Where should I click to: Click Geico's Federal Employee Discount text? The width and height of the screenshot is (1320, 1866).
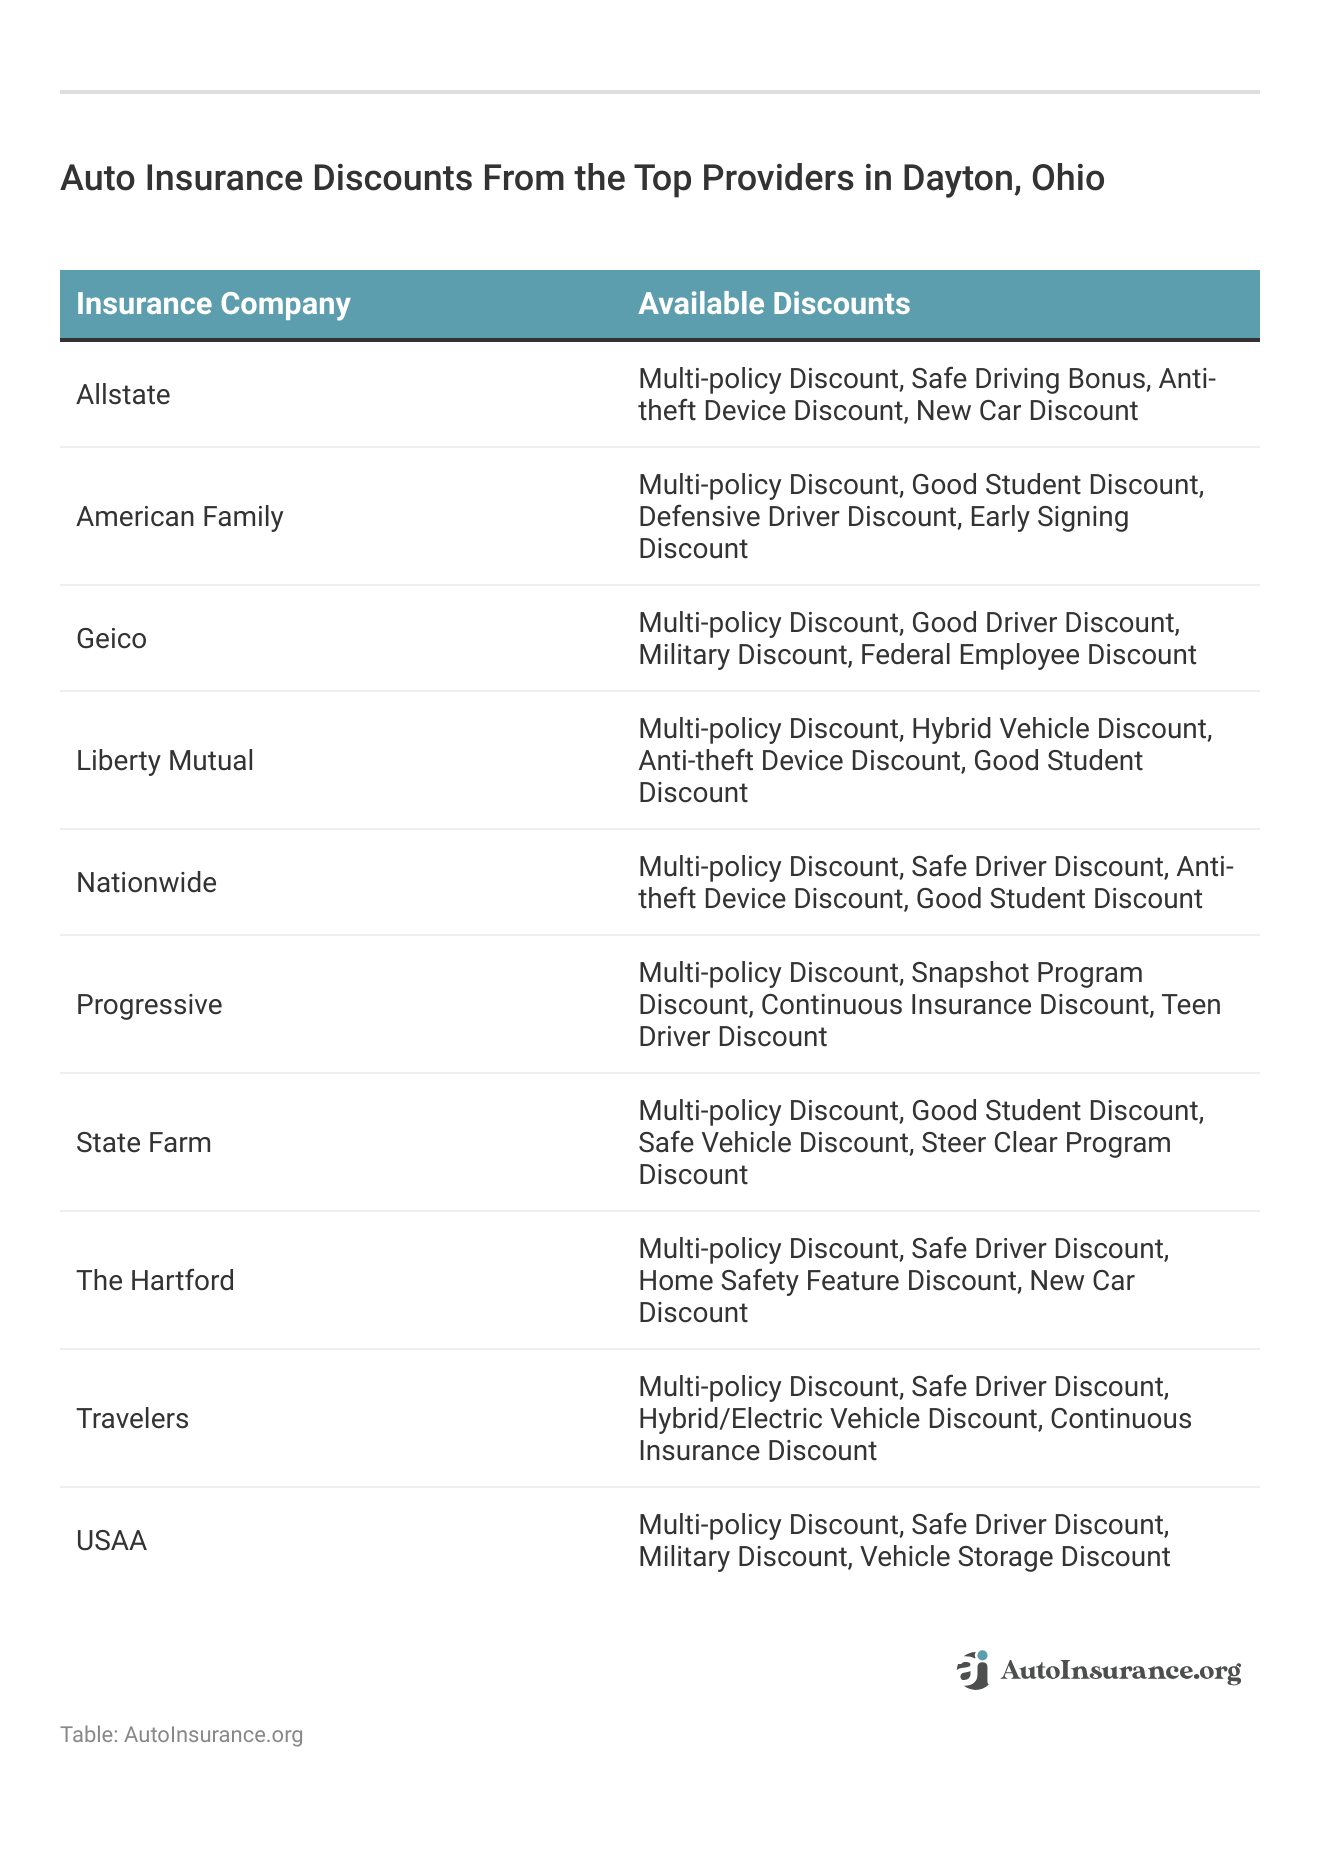[x=1028, y=655]
